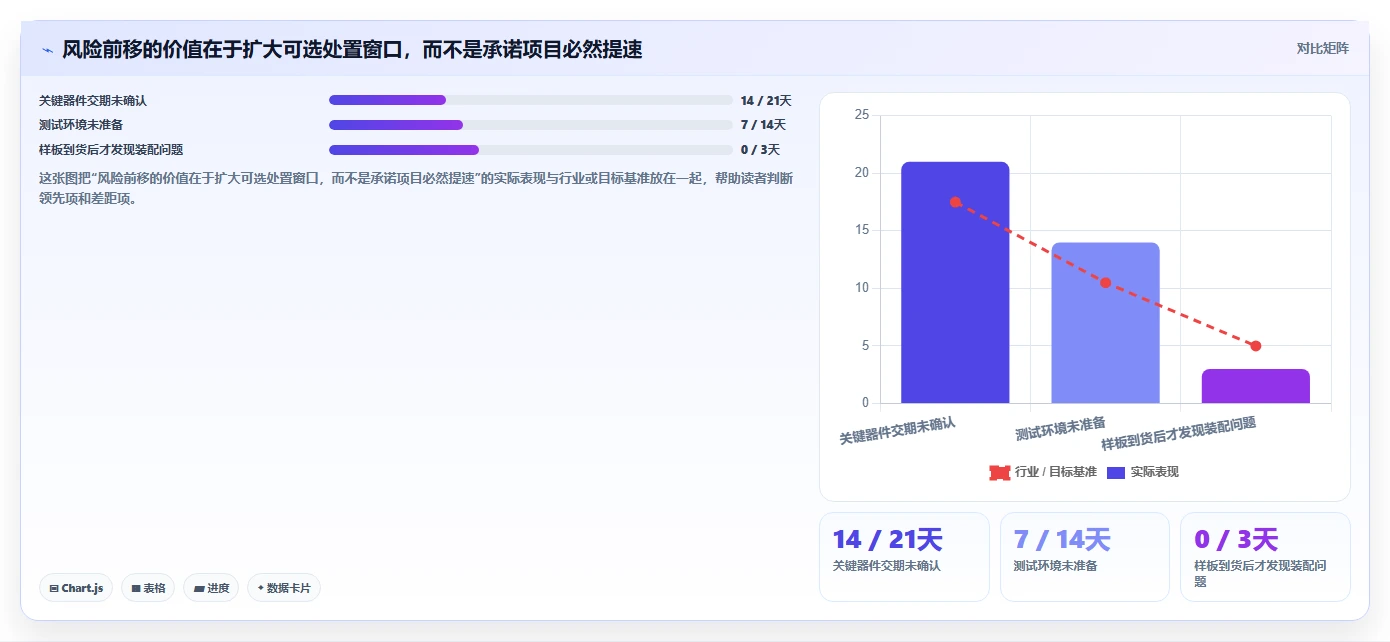
Task: Open the 7 / 14天 data card
Action: tap(1085, 557)
